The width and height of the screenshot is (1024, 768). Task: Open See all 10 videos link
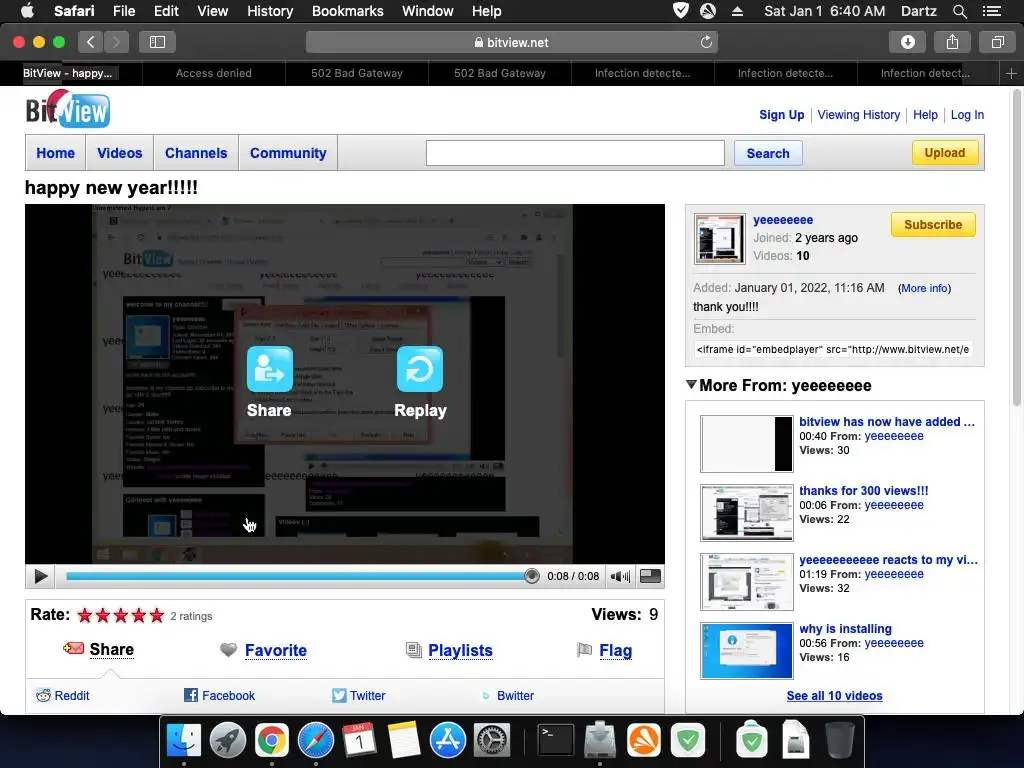click(835, 696)
